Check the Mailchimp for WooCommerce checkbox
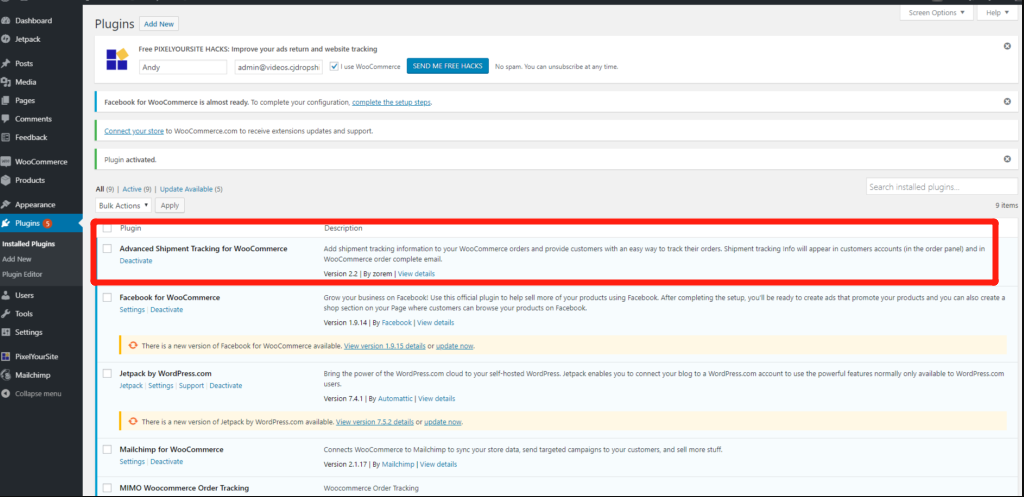 coord(107,449)
